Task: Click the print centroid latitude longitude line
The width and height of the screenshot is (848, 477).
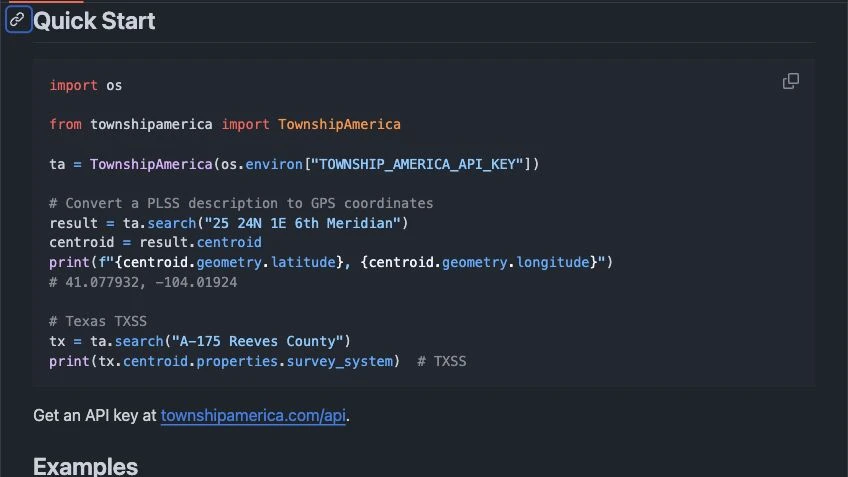Action: click(x=331, y=262)
